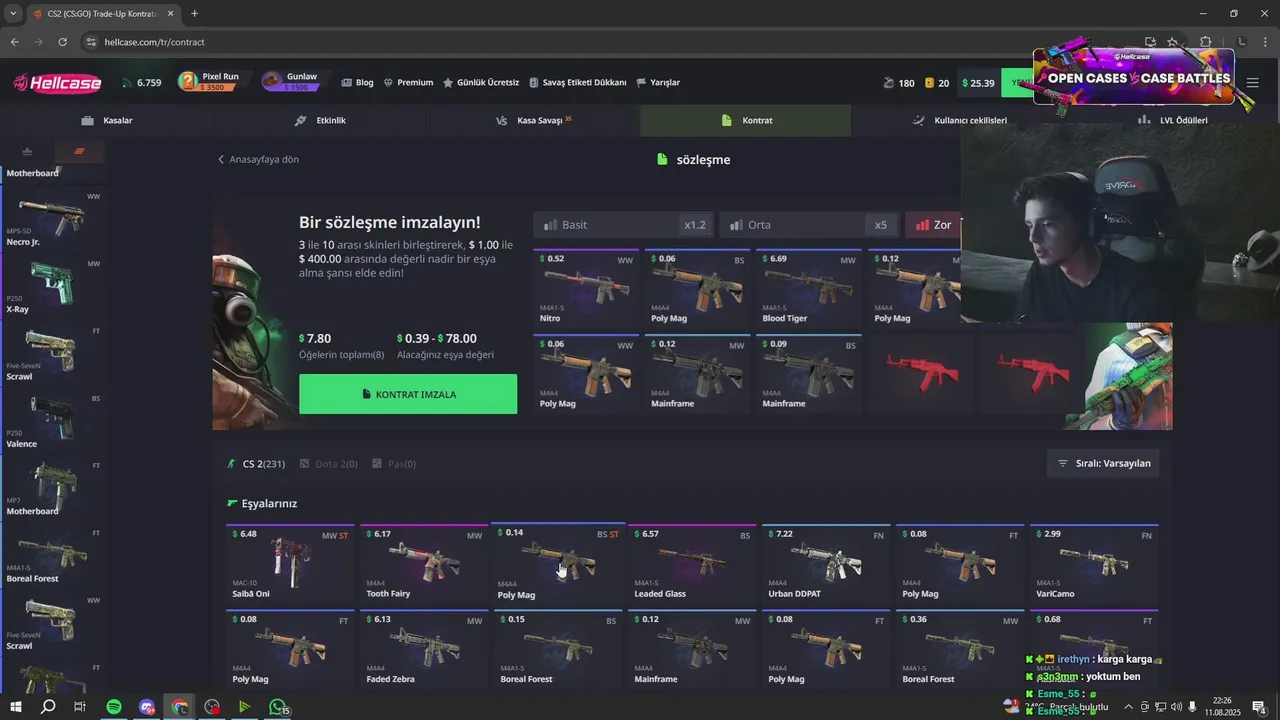Open Savaş Etiketi Dükkanı shop

point(577,83)
